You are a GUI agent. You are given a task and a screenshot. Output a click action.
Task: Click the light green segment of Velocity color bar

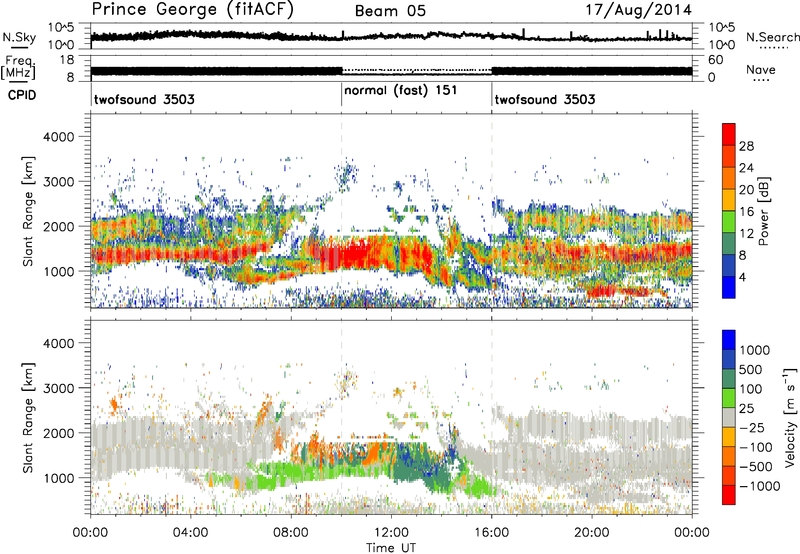tap(729, 398)
